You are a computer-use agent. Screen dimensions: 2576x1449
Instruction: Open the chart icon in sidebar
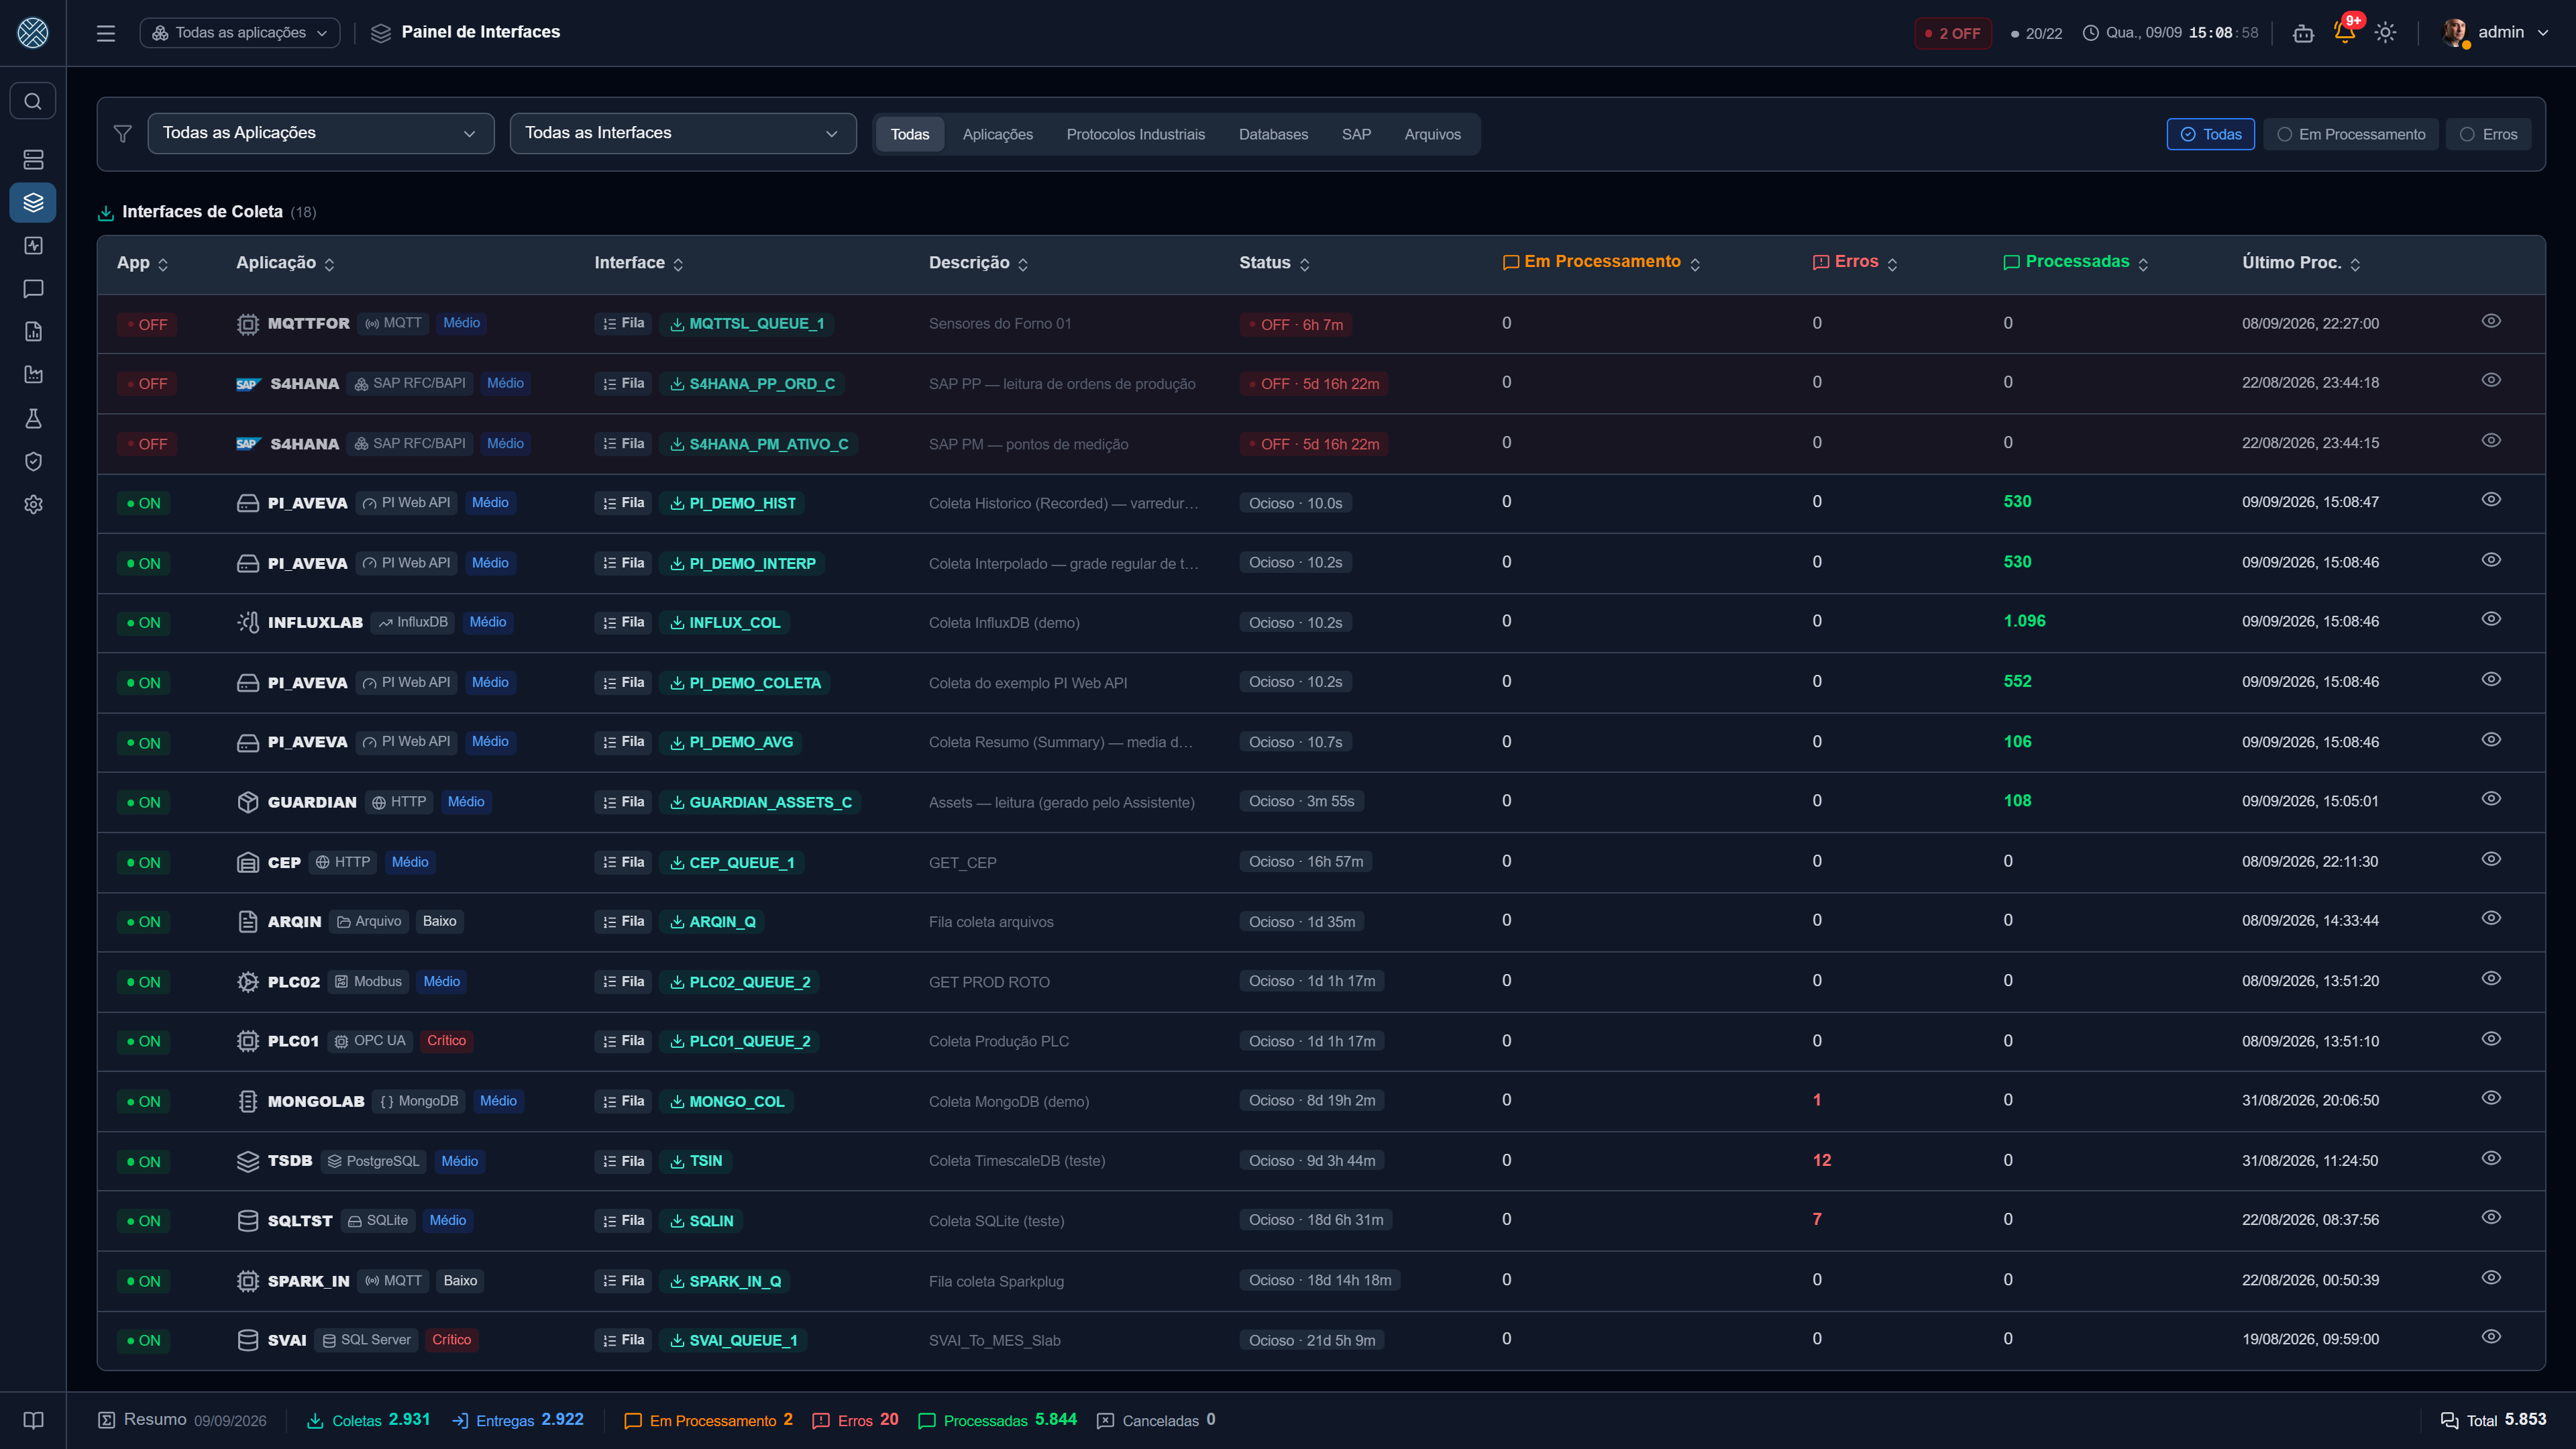click(x=33, y=375)
